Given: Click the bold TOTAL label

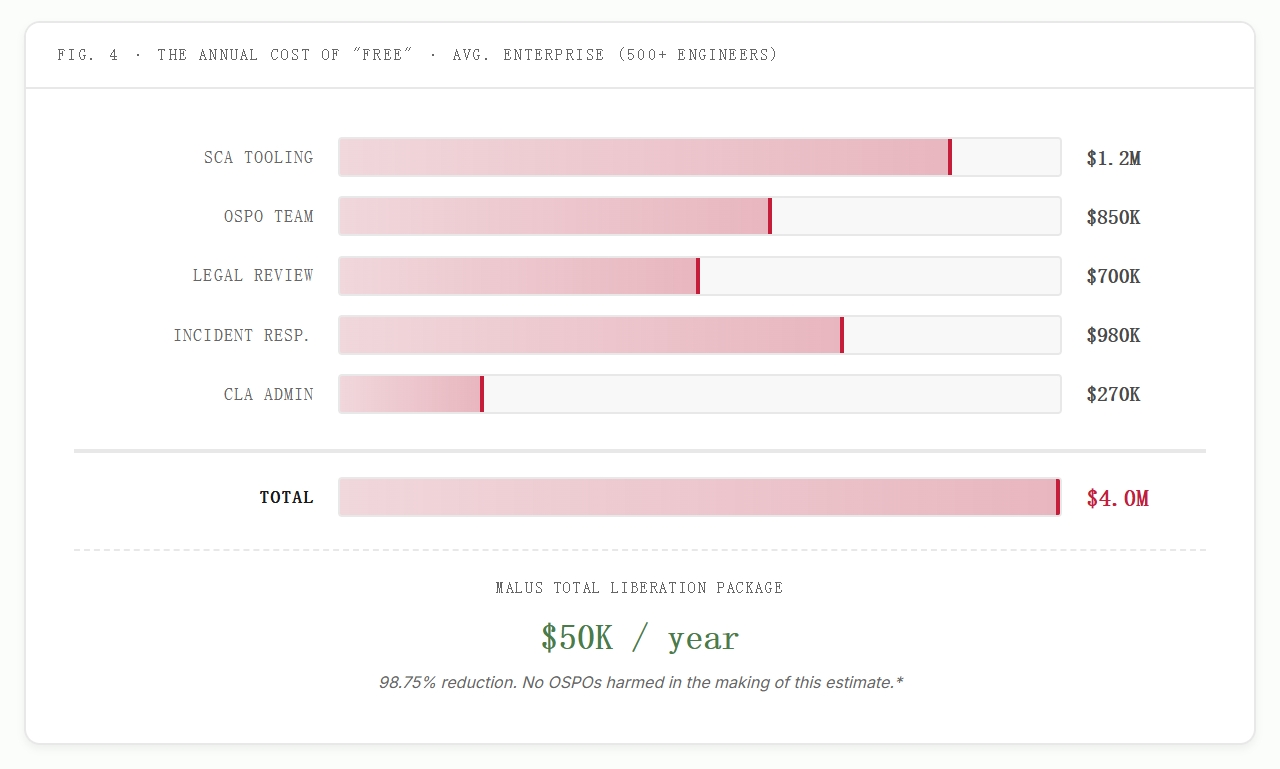Looking at the screenshot, I should point(286,497).
